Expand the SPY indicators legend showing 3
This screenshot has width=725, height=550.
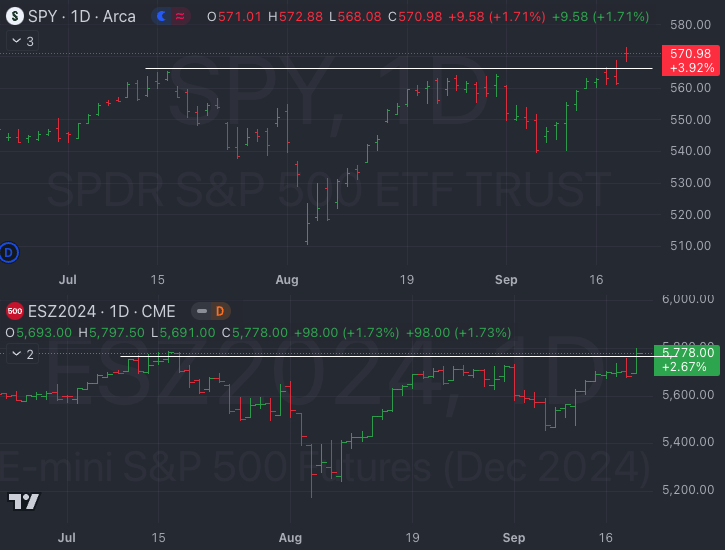pyautogui.click(x=21, y=41)
